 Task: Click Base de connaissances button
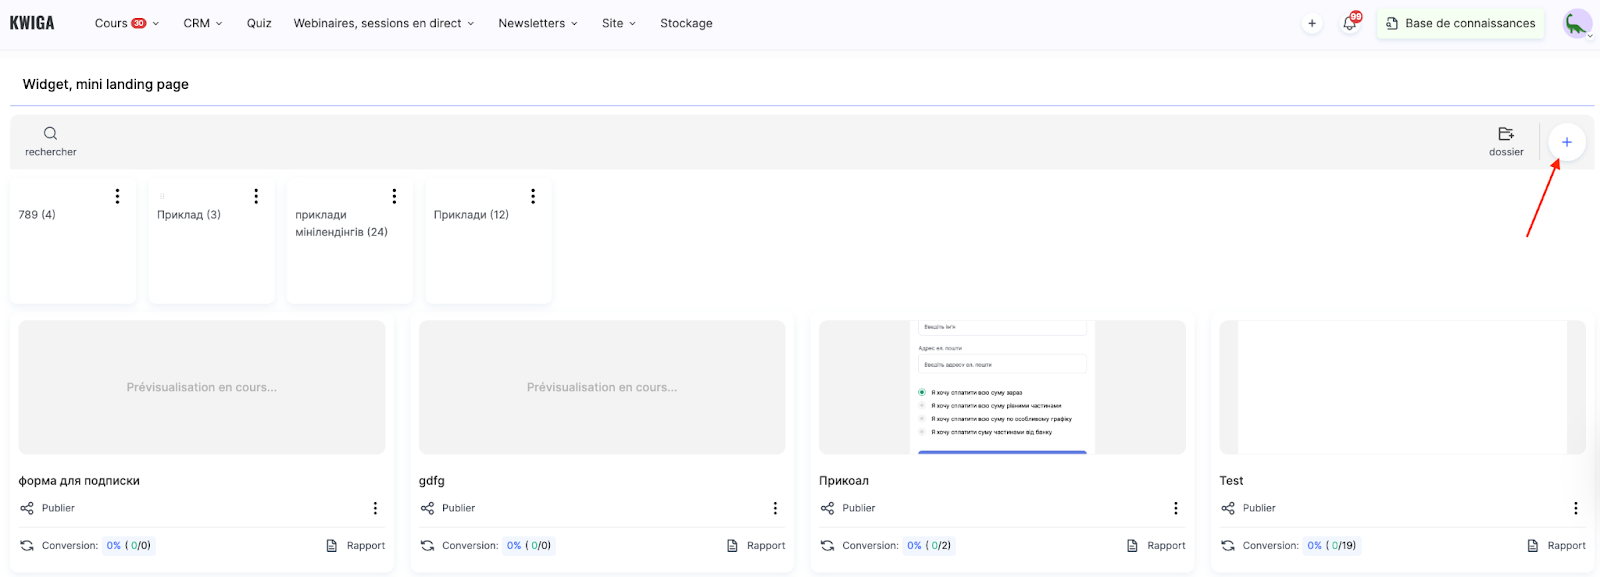(1460, 23)
